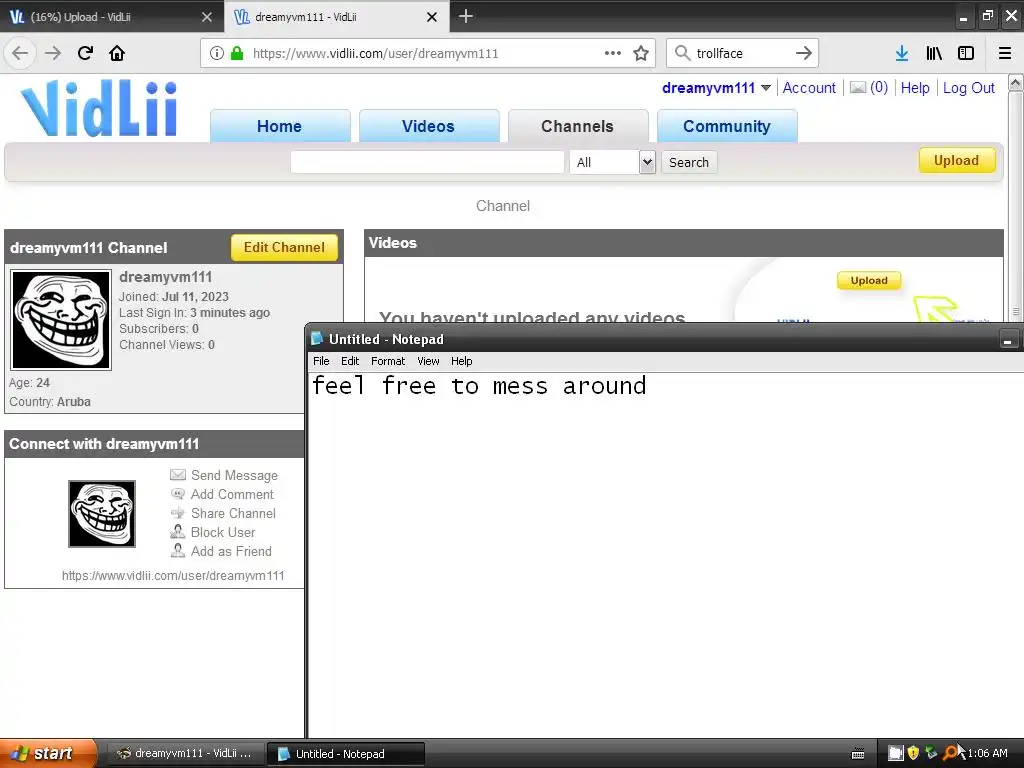The image size is (1024, 768).
Task: Click the VidLii inbox envelope icon
Action: click(858, 88)
